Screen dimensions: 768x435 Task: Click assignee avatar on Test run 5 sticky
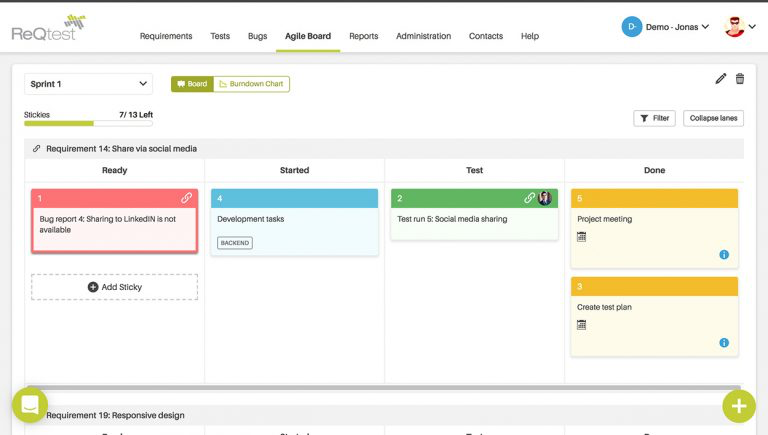(545, 198)
